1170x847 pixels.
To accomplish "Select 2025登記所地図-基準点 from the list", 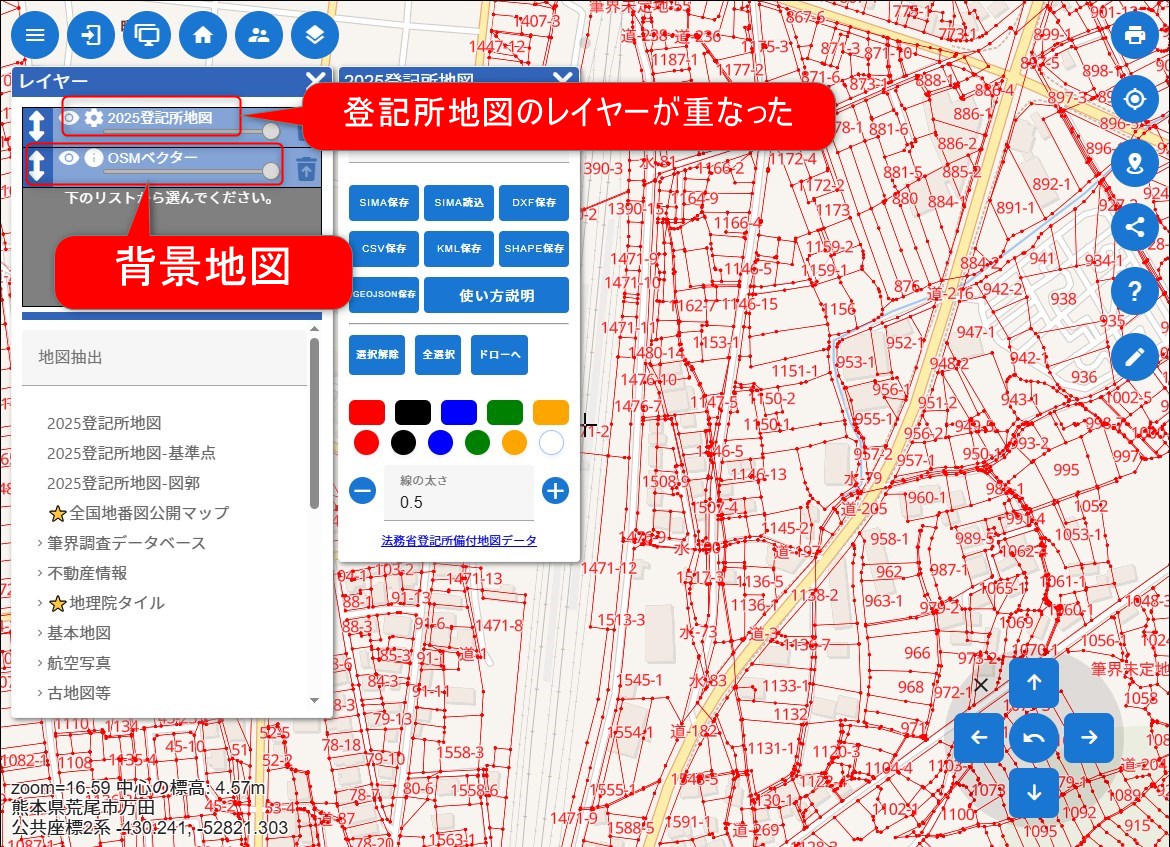I will coord(131,453).
